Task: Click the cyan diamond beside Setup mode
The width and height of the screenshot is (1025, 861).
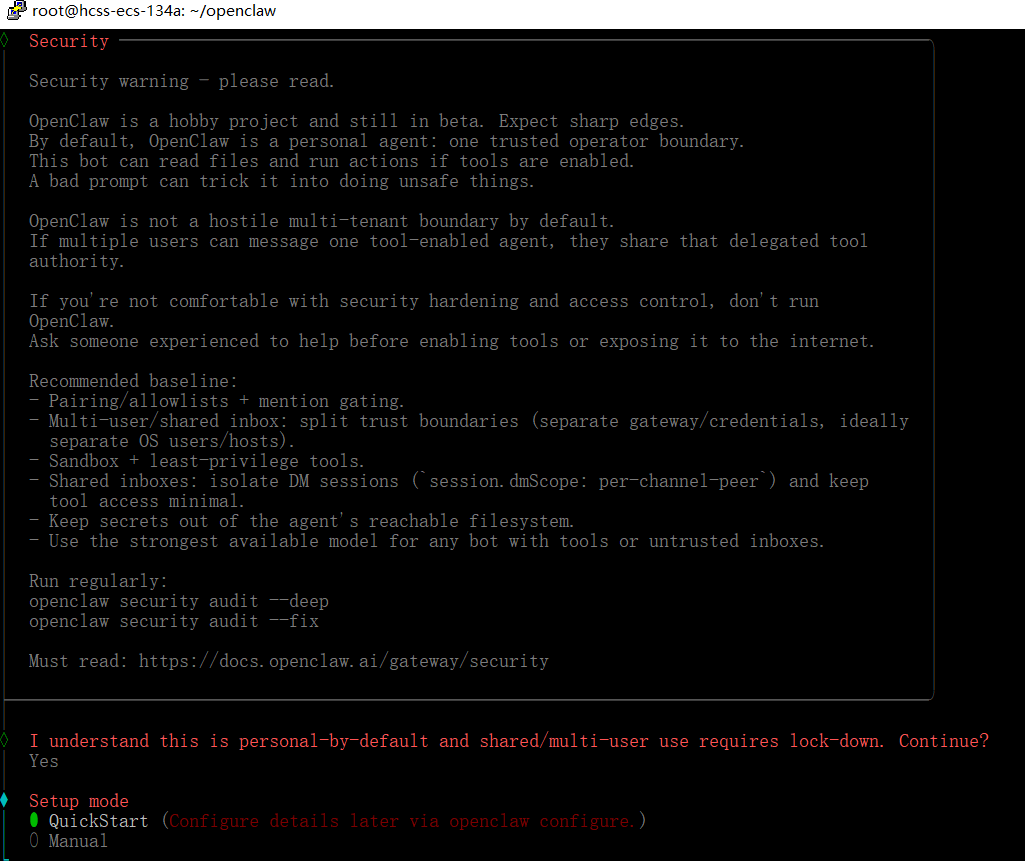Action: point(5,800)
